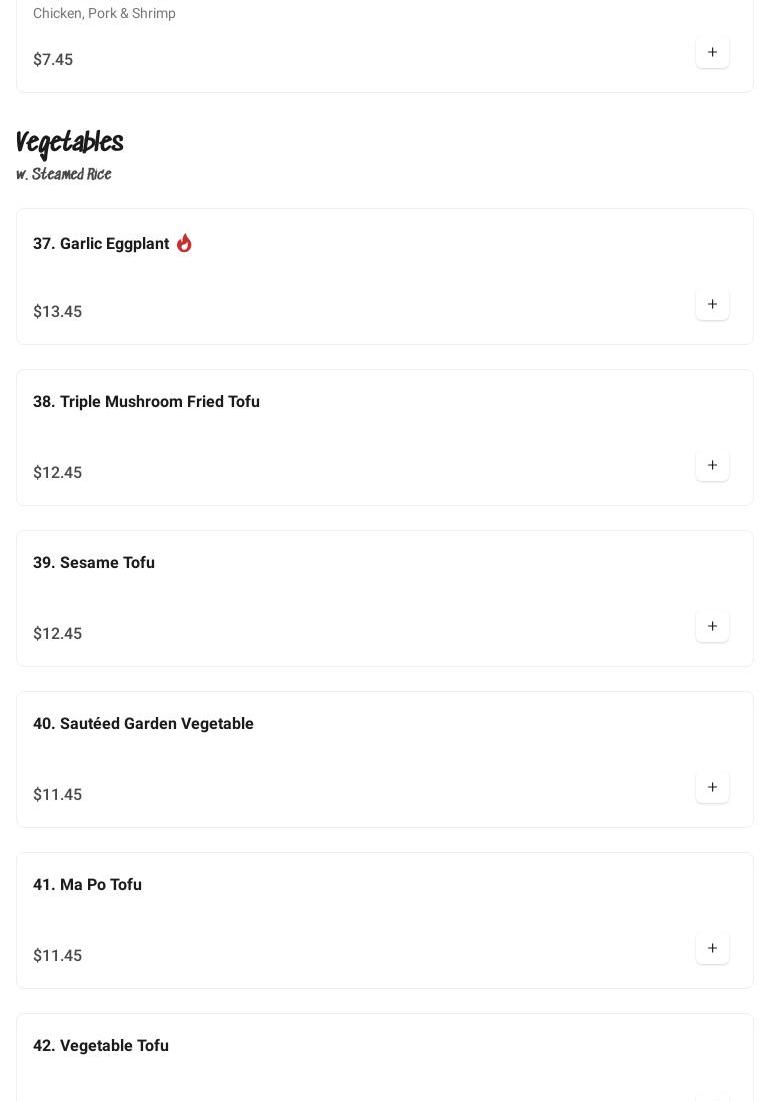Open 38. Triple Mushroom Fried Tofu details
The width and height of the screenshot is (770, 1101).
pyautogui.click(x=146, y=402)
